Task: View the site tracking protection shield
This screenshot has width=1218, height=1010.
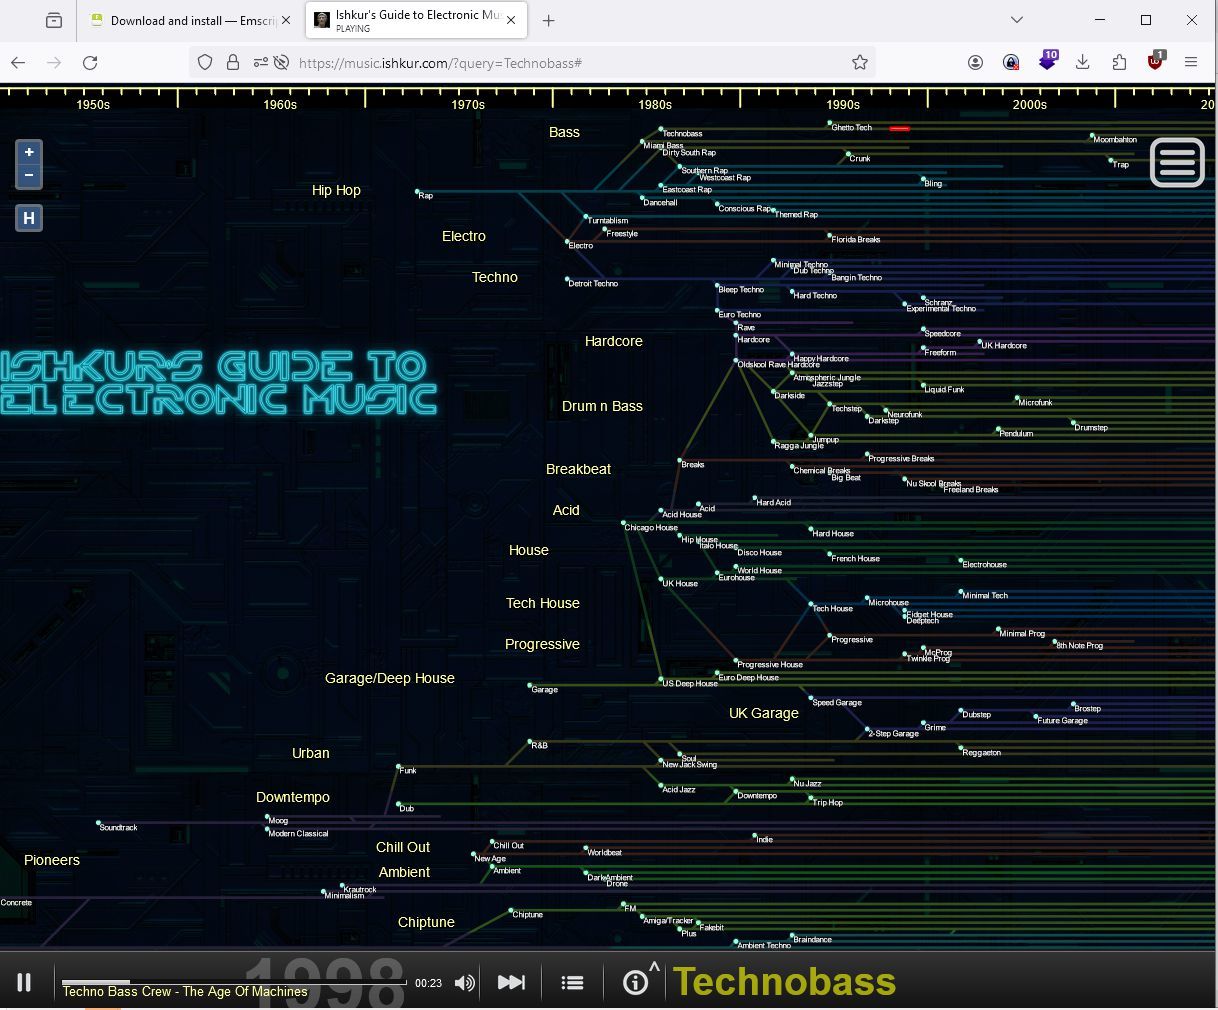Action: coord(205,62)
